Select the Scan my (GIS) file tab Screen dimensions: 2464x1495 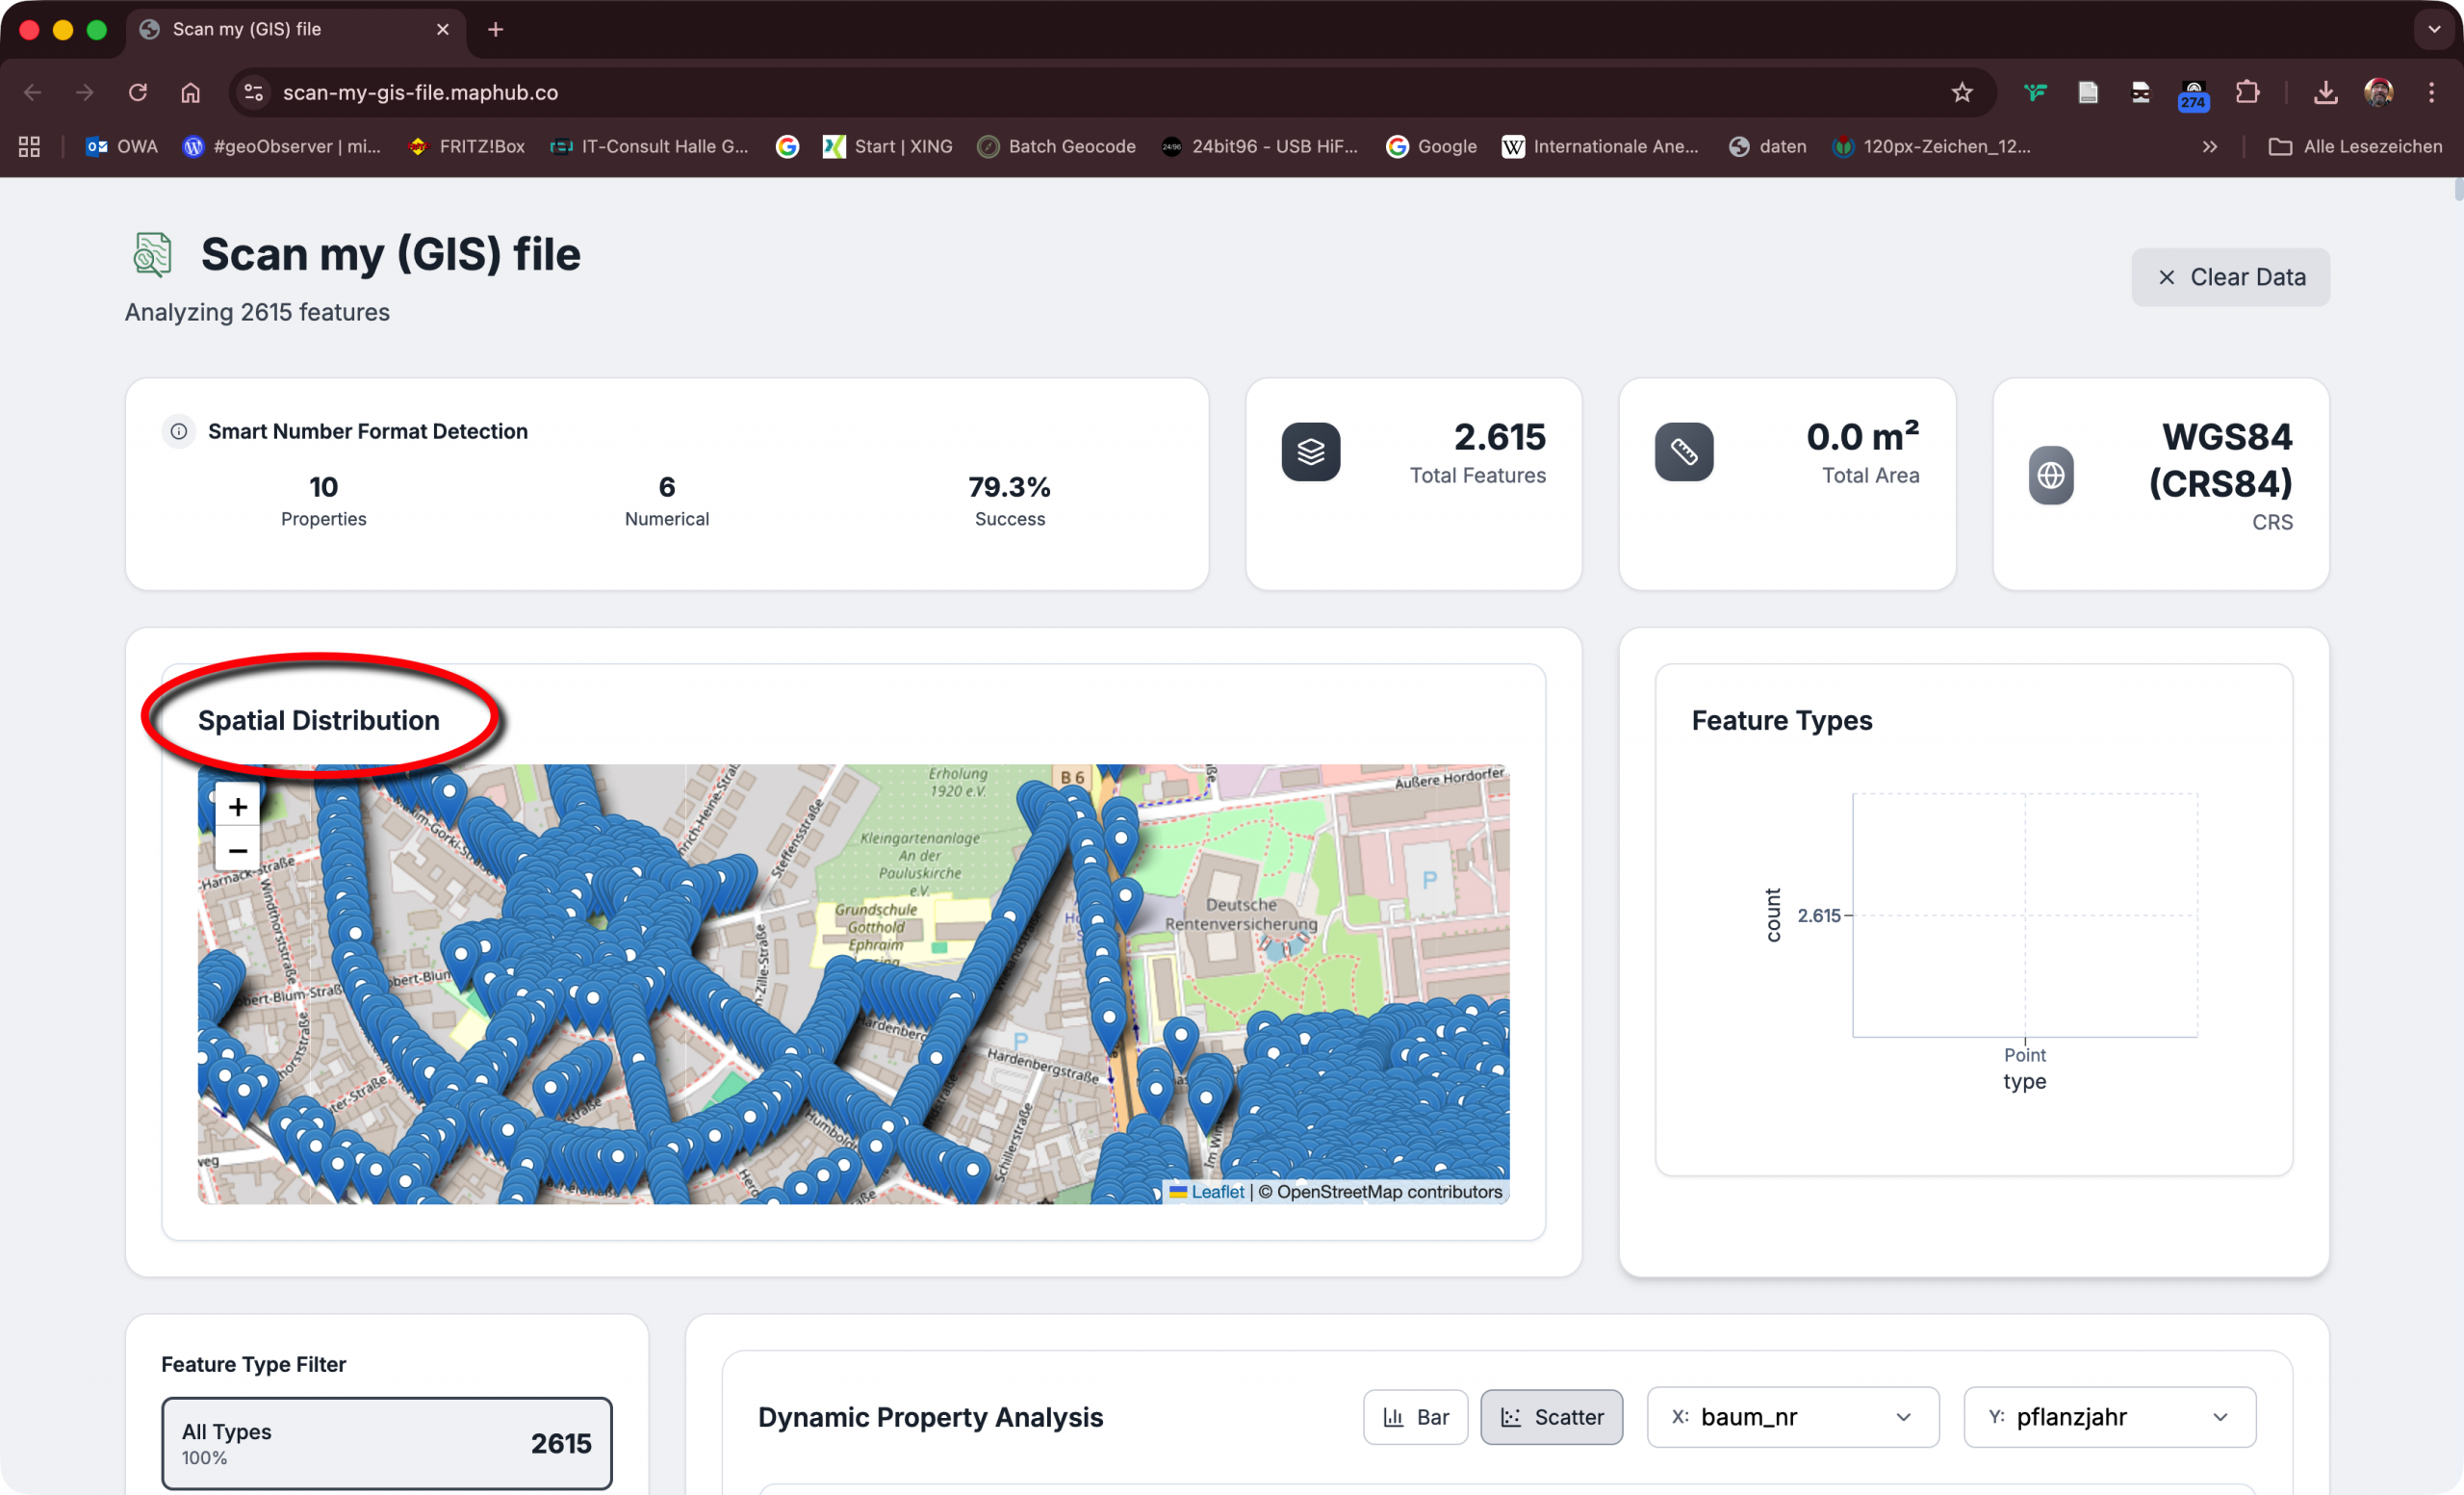[246, 29]
